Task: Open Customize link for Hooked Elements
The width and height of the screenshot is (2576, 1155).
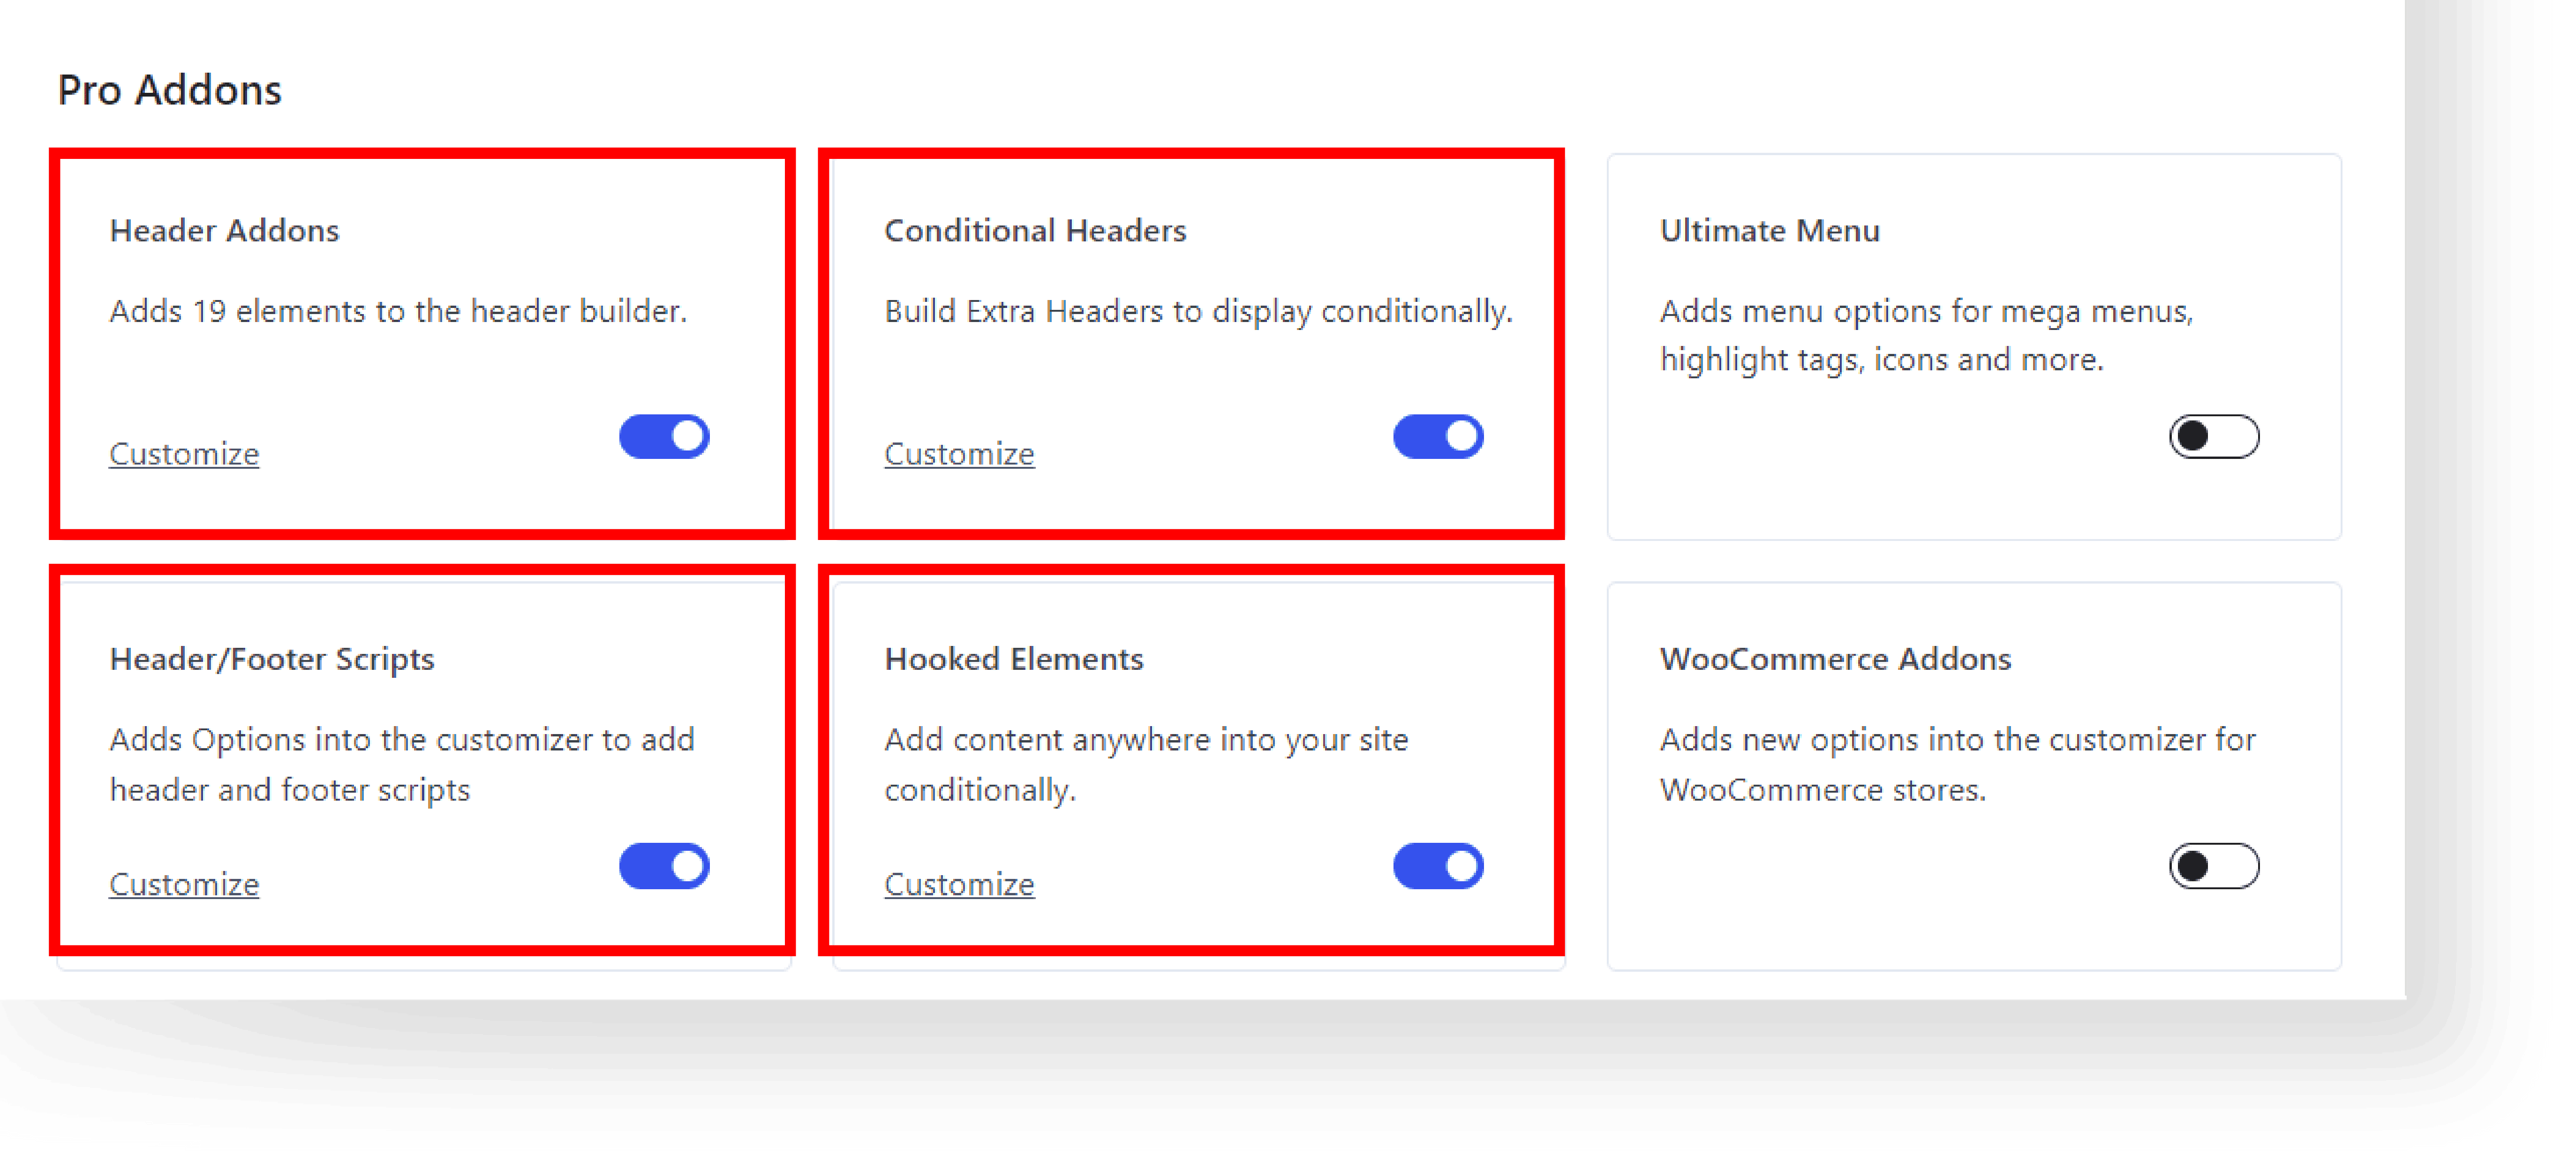Action: [x=959, y=884]
